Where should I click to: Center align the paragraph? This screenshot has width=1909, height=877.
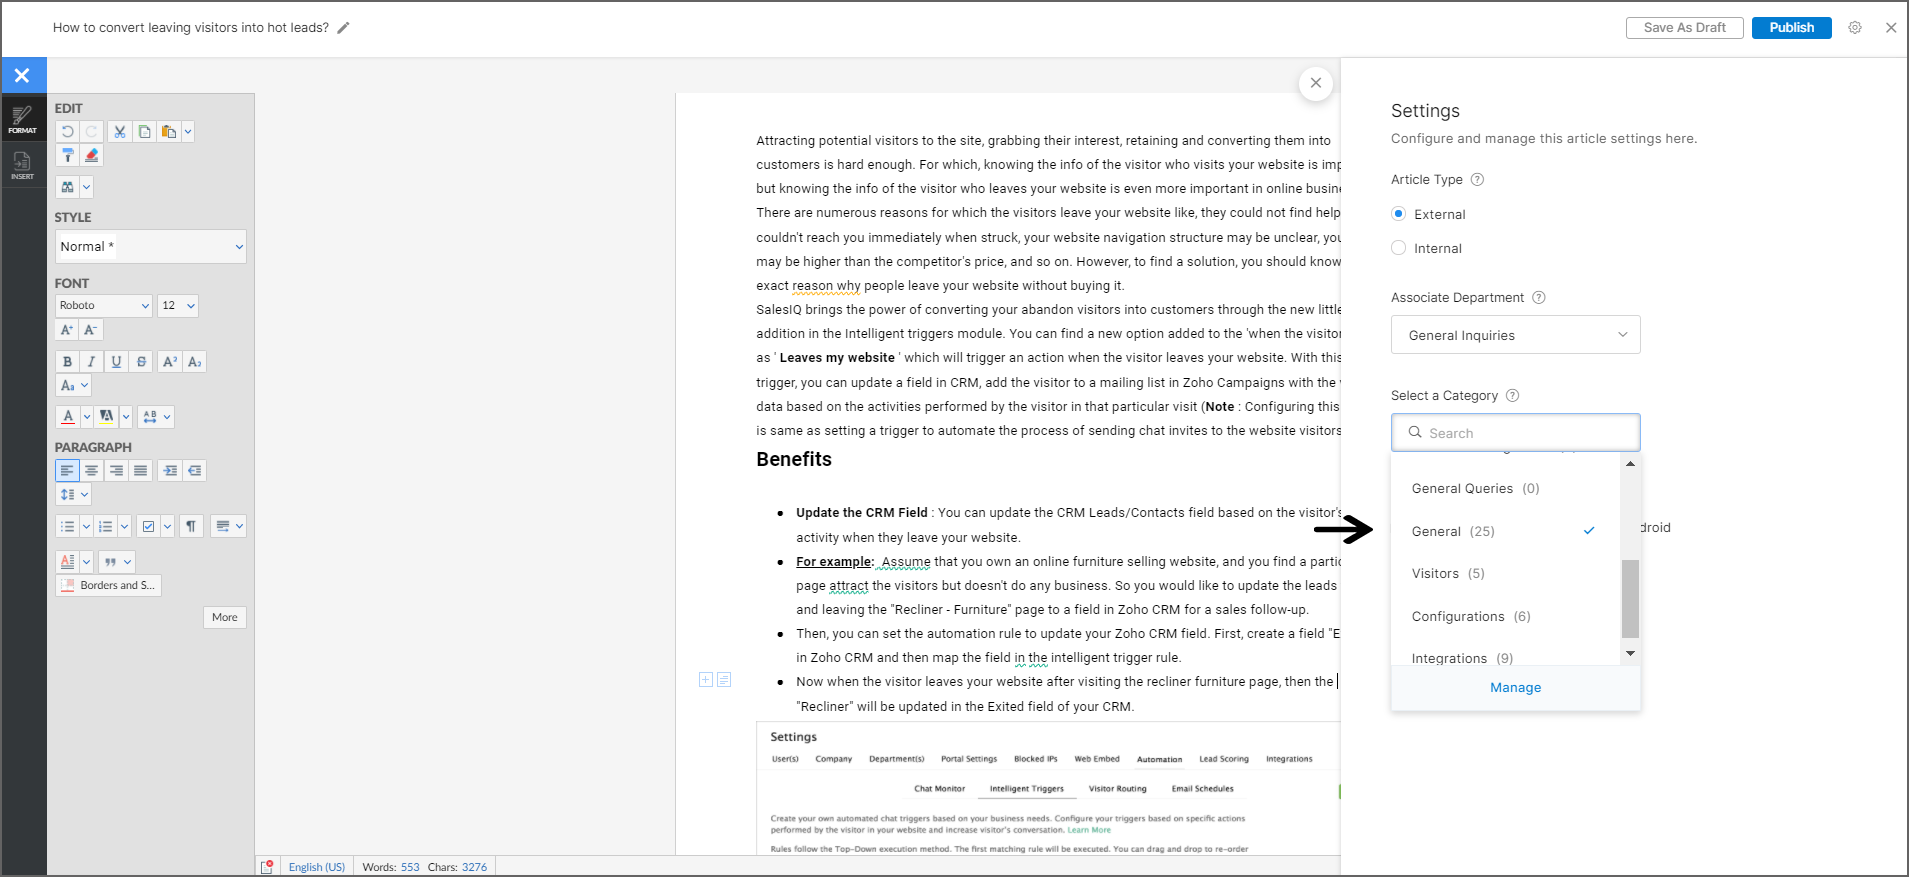pos(92,471)
